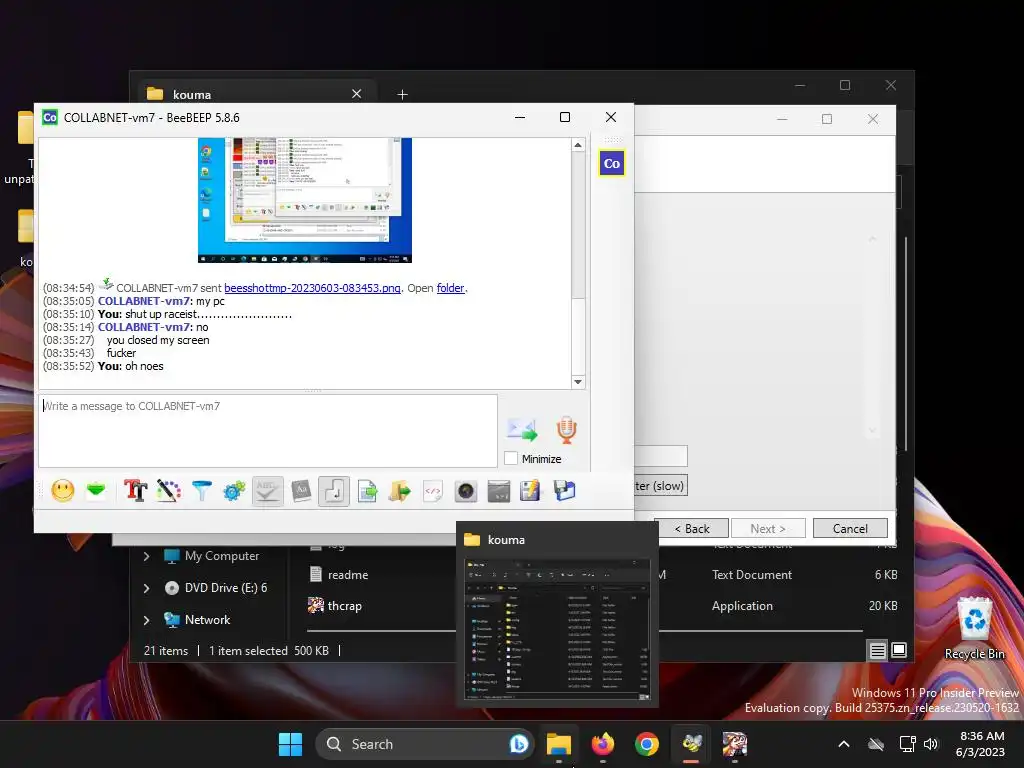Switch Explorer to details view
This screenshot has width=1024, height=768.
click(x=877, y=650)
